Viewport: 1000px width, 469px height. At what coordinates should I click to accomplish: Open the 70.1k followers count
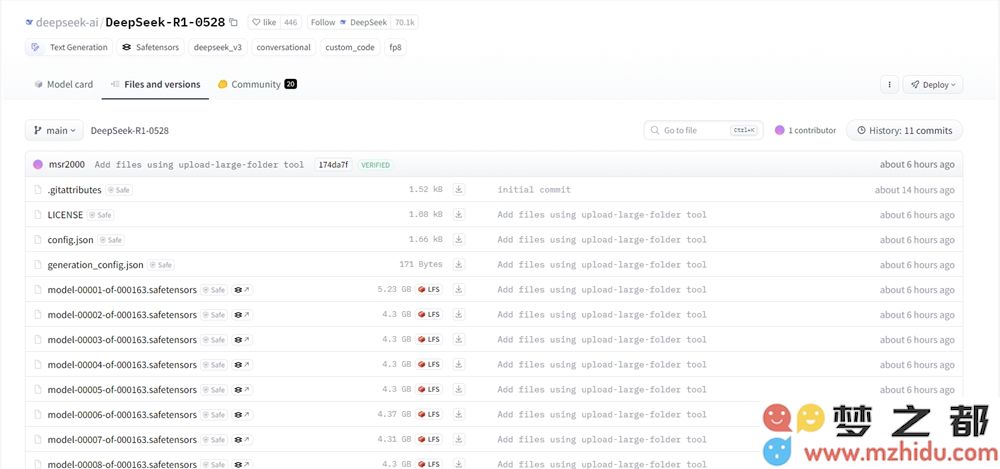click(x=404, y=22)
